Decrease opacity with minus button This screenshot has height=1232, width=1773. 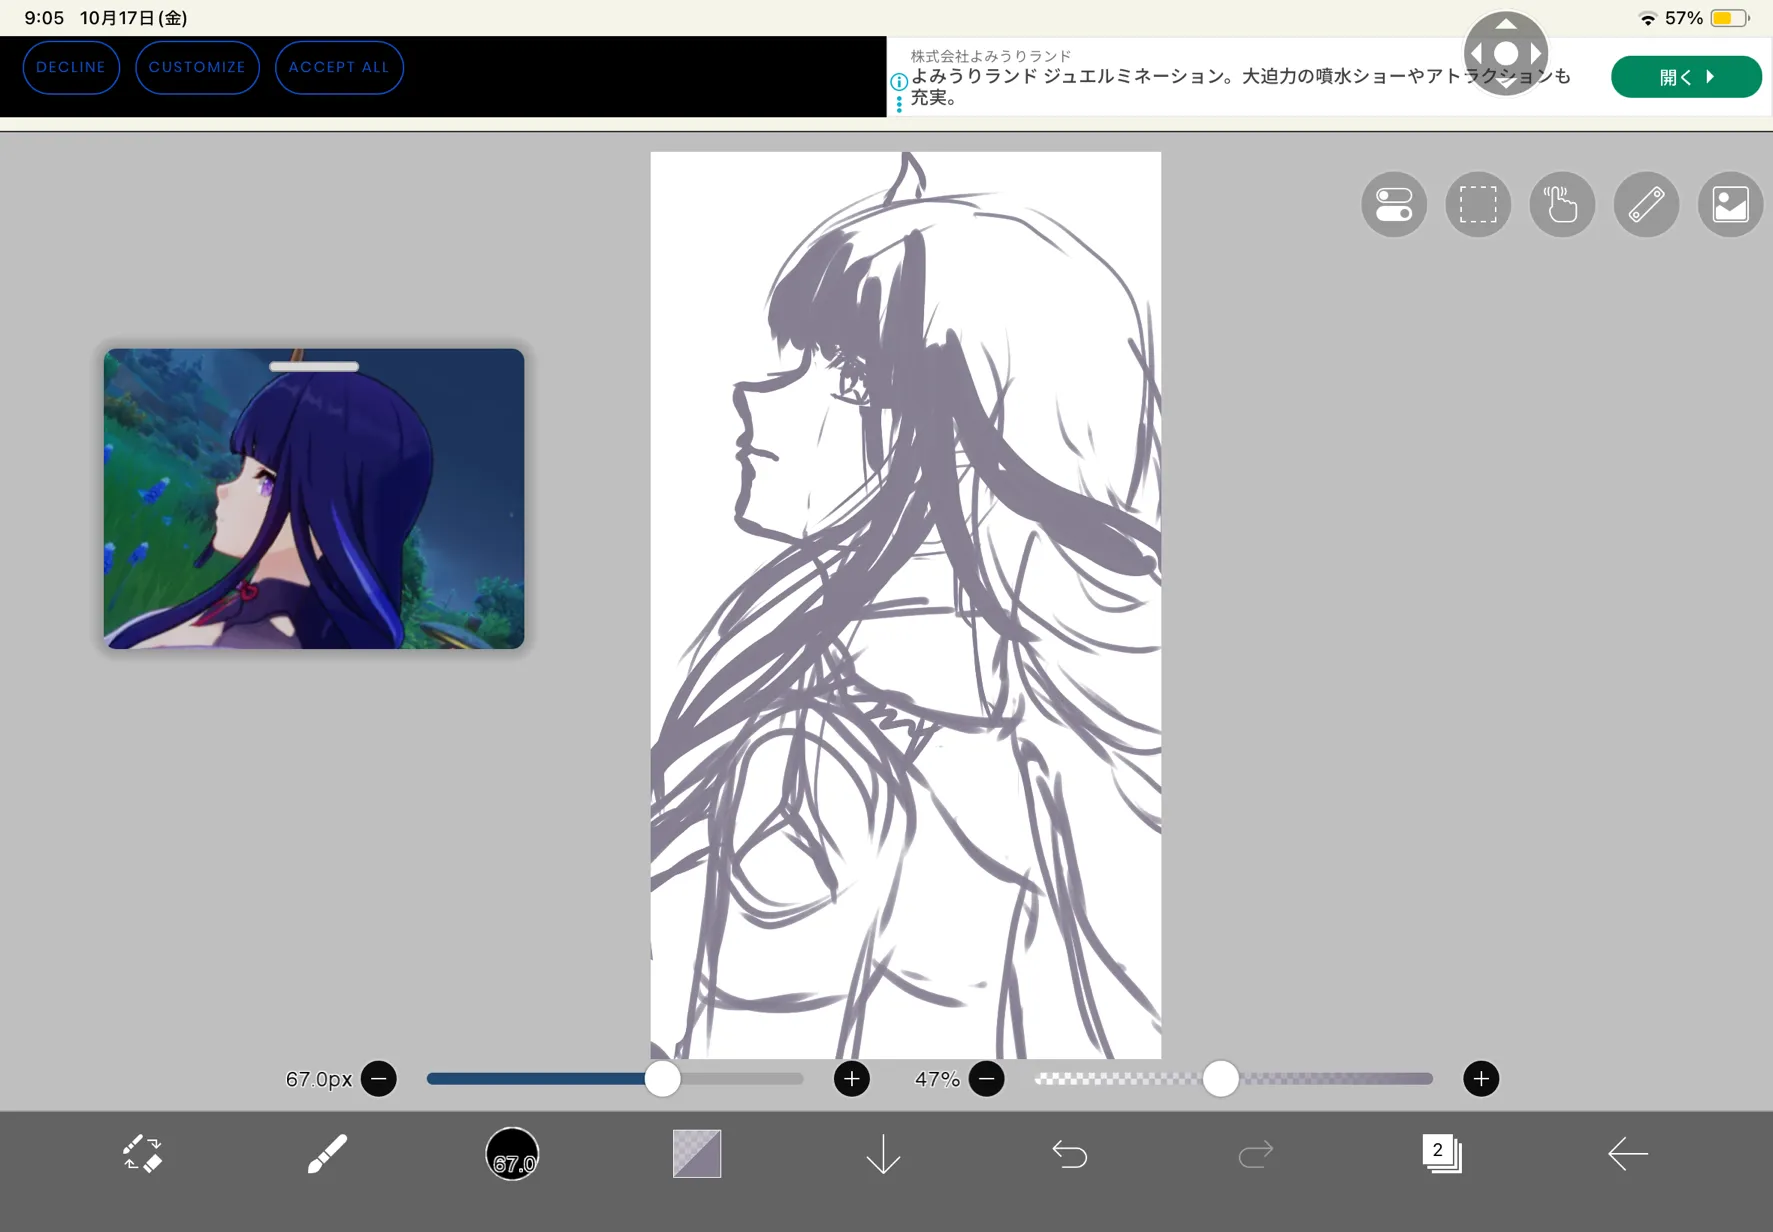(987, 1079)
